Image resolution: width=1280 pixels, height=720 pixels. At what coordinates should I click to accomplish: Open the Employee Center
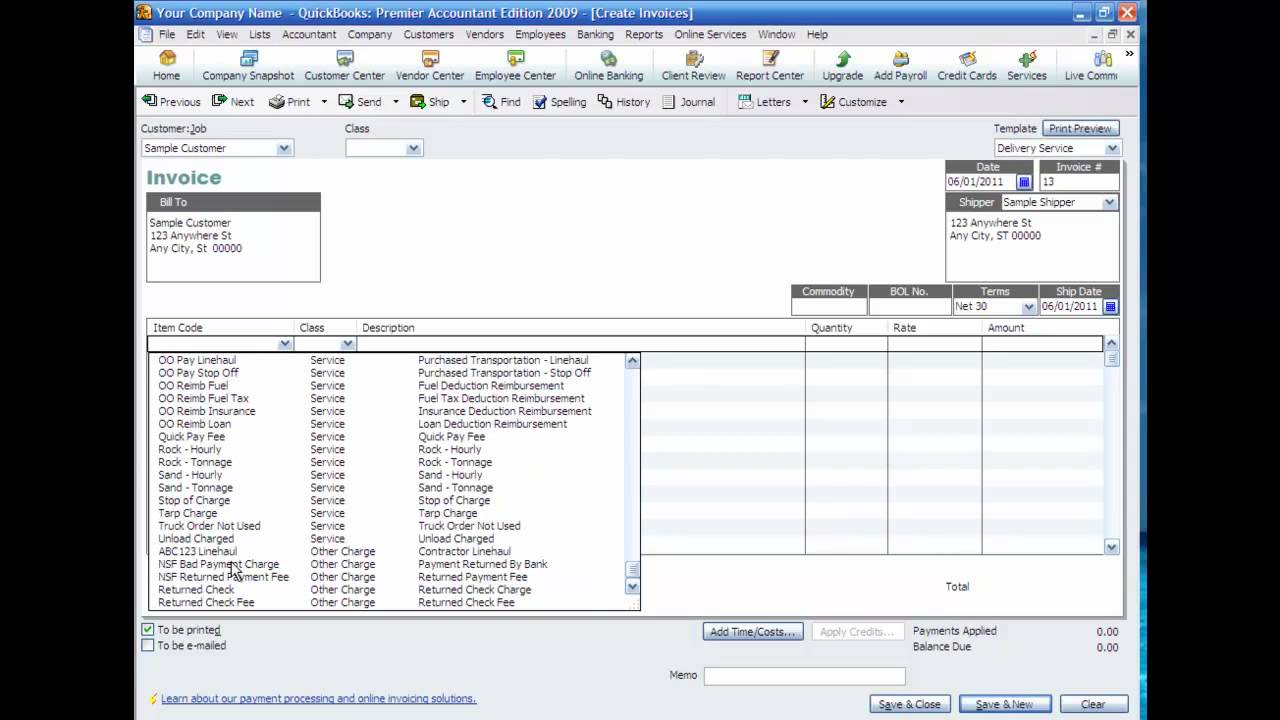(515, 66)
